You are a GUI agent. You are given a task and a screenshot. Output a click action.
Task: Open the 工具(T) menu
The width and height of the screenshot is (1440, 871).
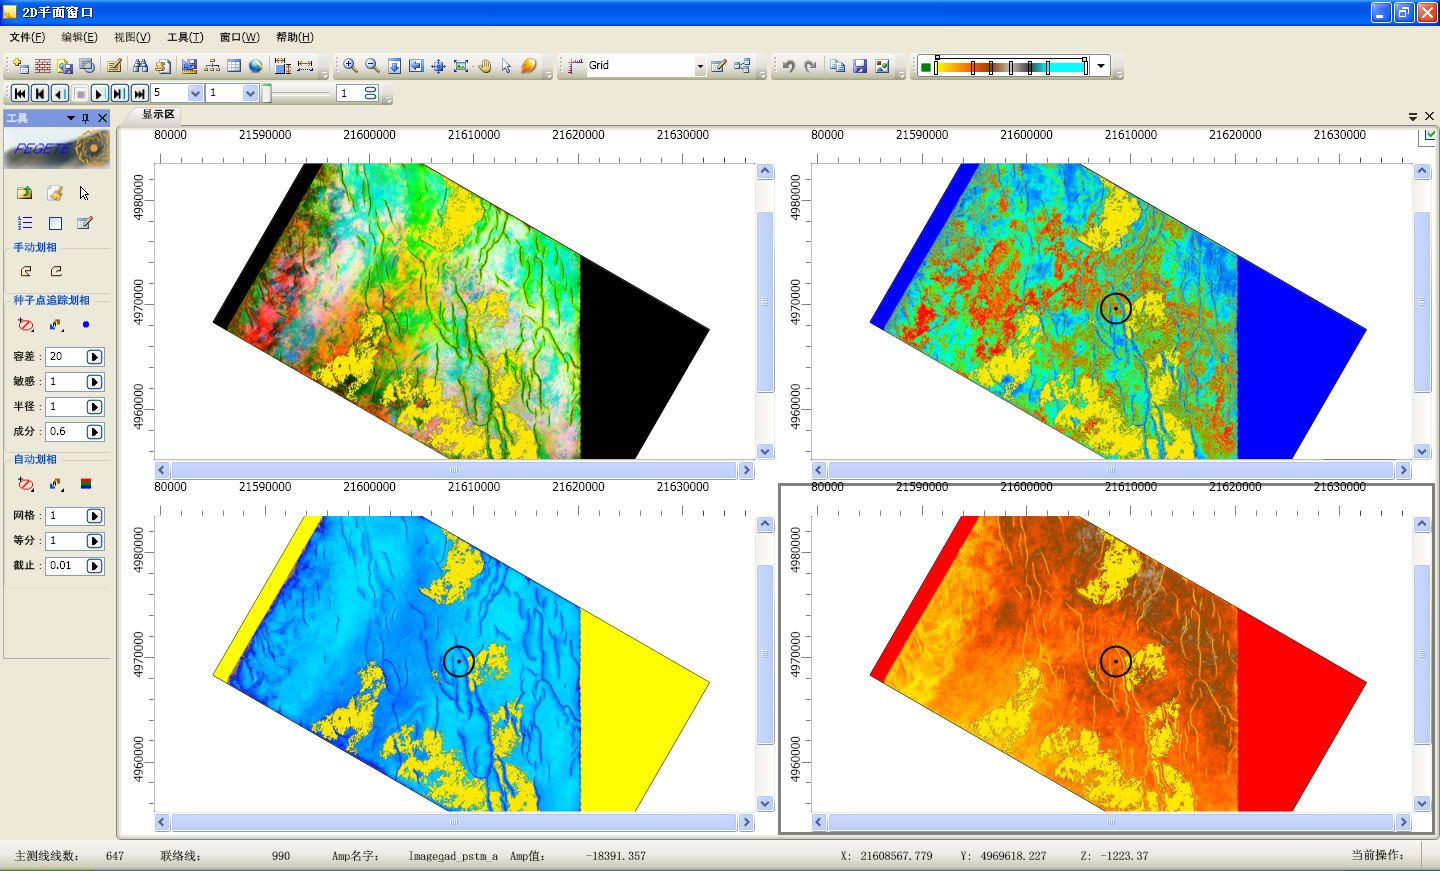[185, 37]
